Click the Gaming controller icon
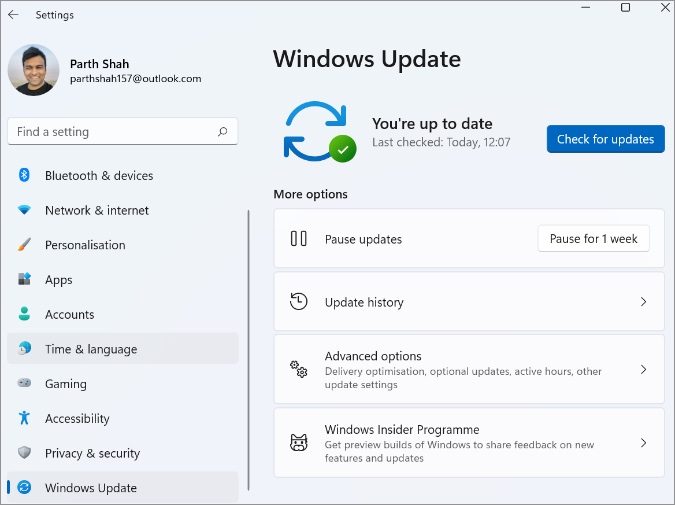 [x=25, y=382]
